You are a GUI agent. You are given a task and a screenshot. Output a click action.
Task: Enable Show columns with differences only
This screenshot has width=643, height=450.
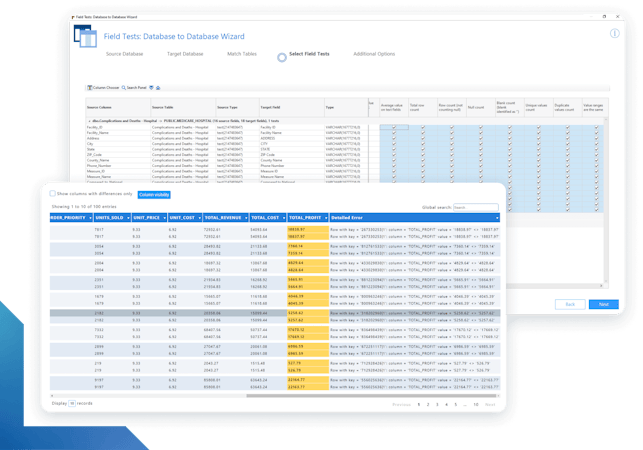coord(52,194)
